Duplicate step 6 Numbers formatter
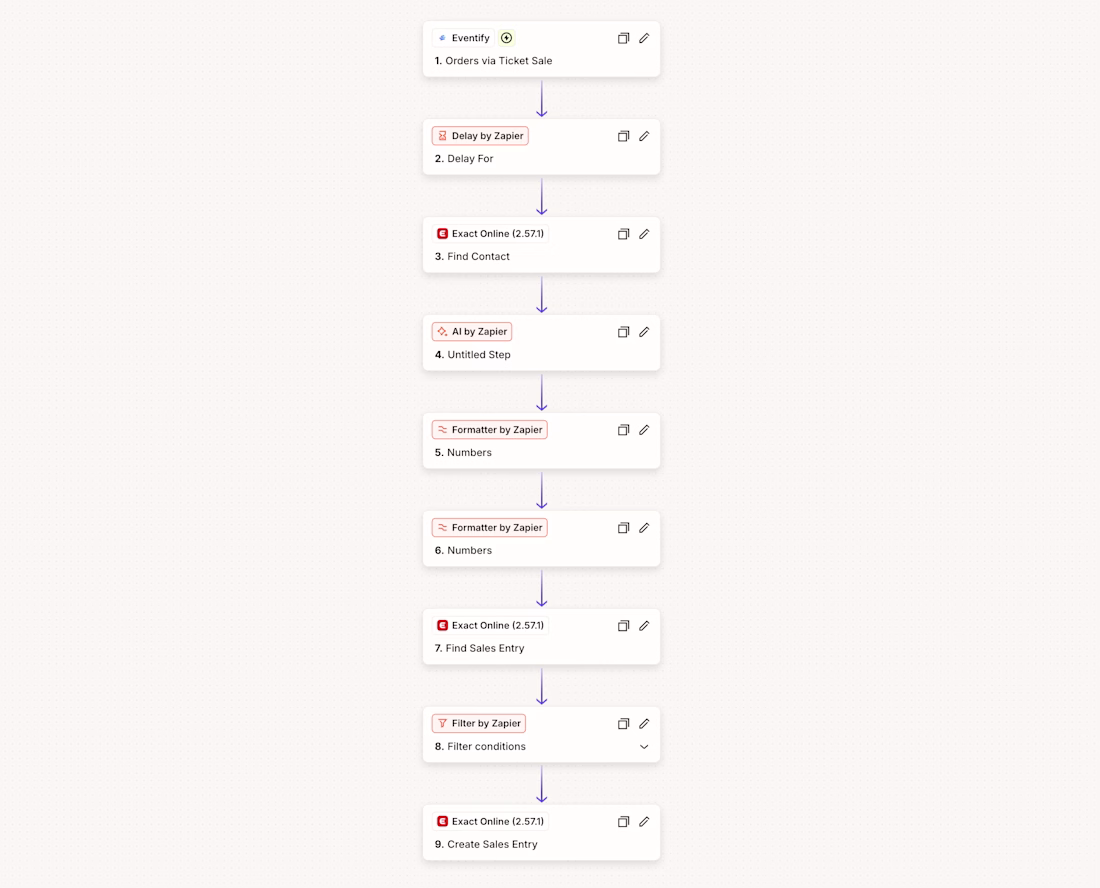 point(623,527)
